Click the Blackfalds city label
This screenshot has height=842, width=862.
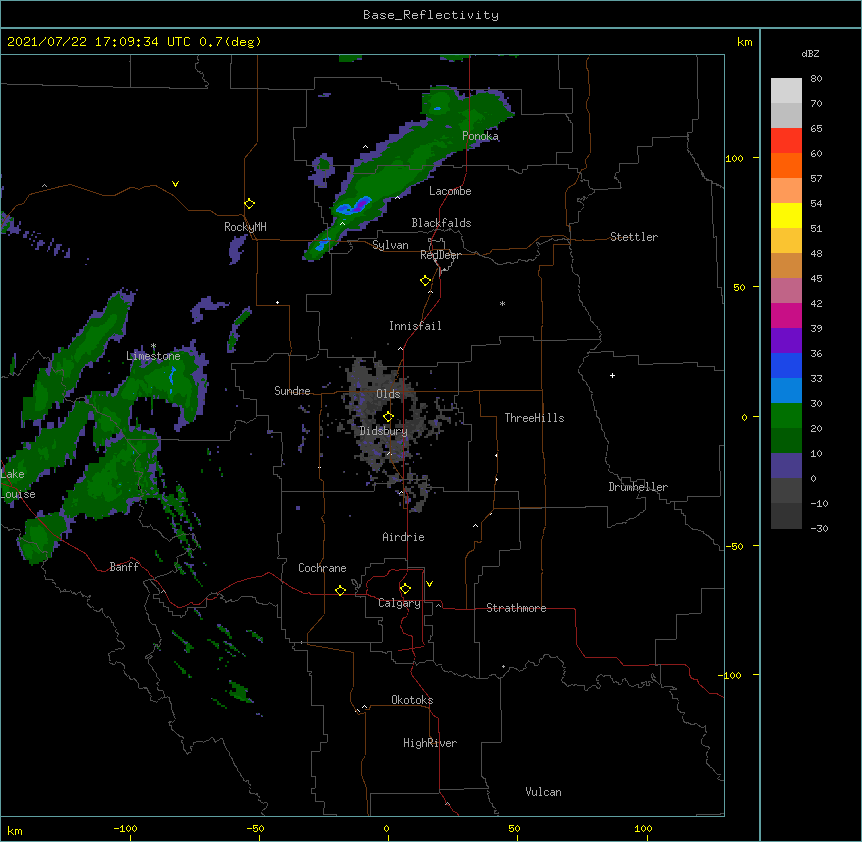(441, 223)
